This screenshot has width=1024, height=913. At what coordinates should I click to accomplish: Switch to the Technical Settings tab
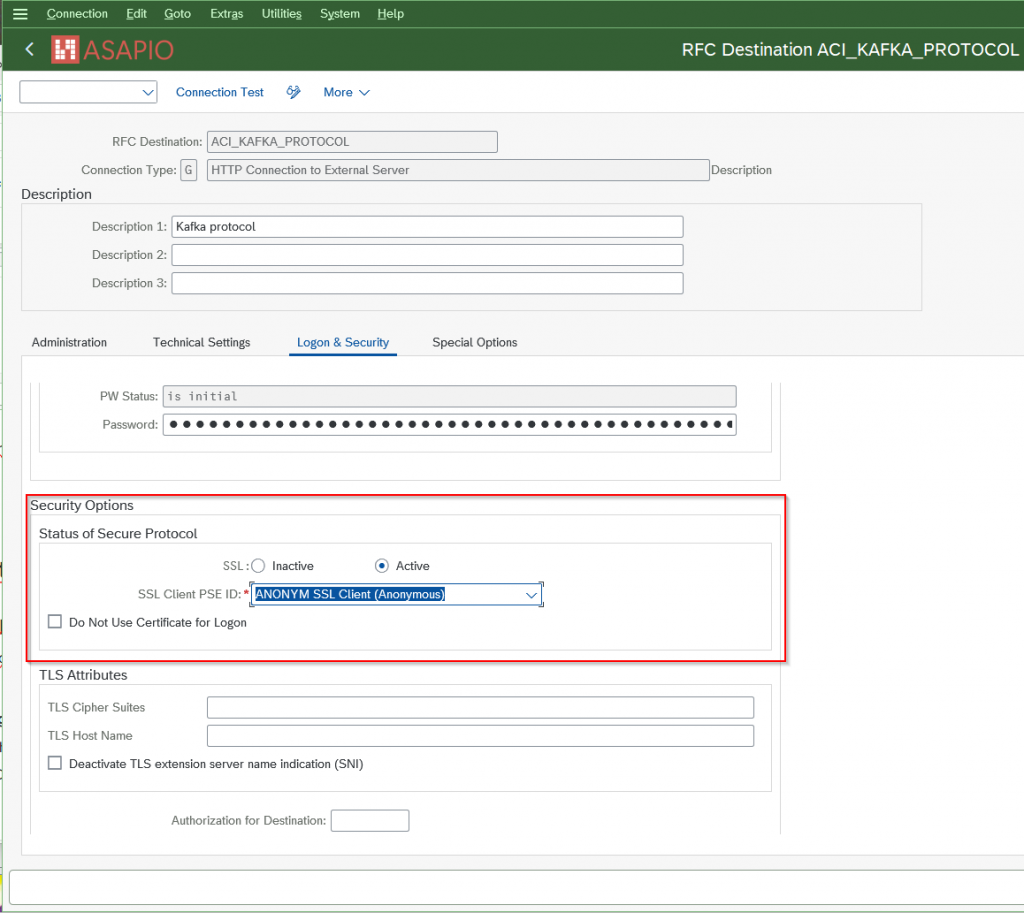click(201, 342)
